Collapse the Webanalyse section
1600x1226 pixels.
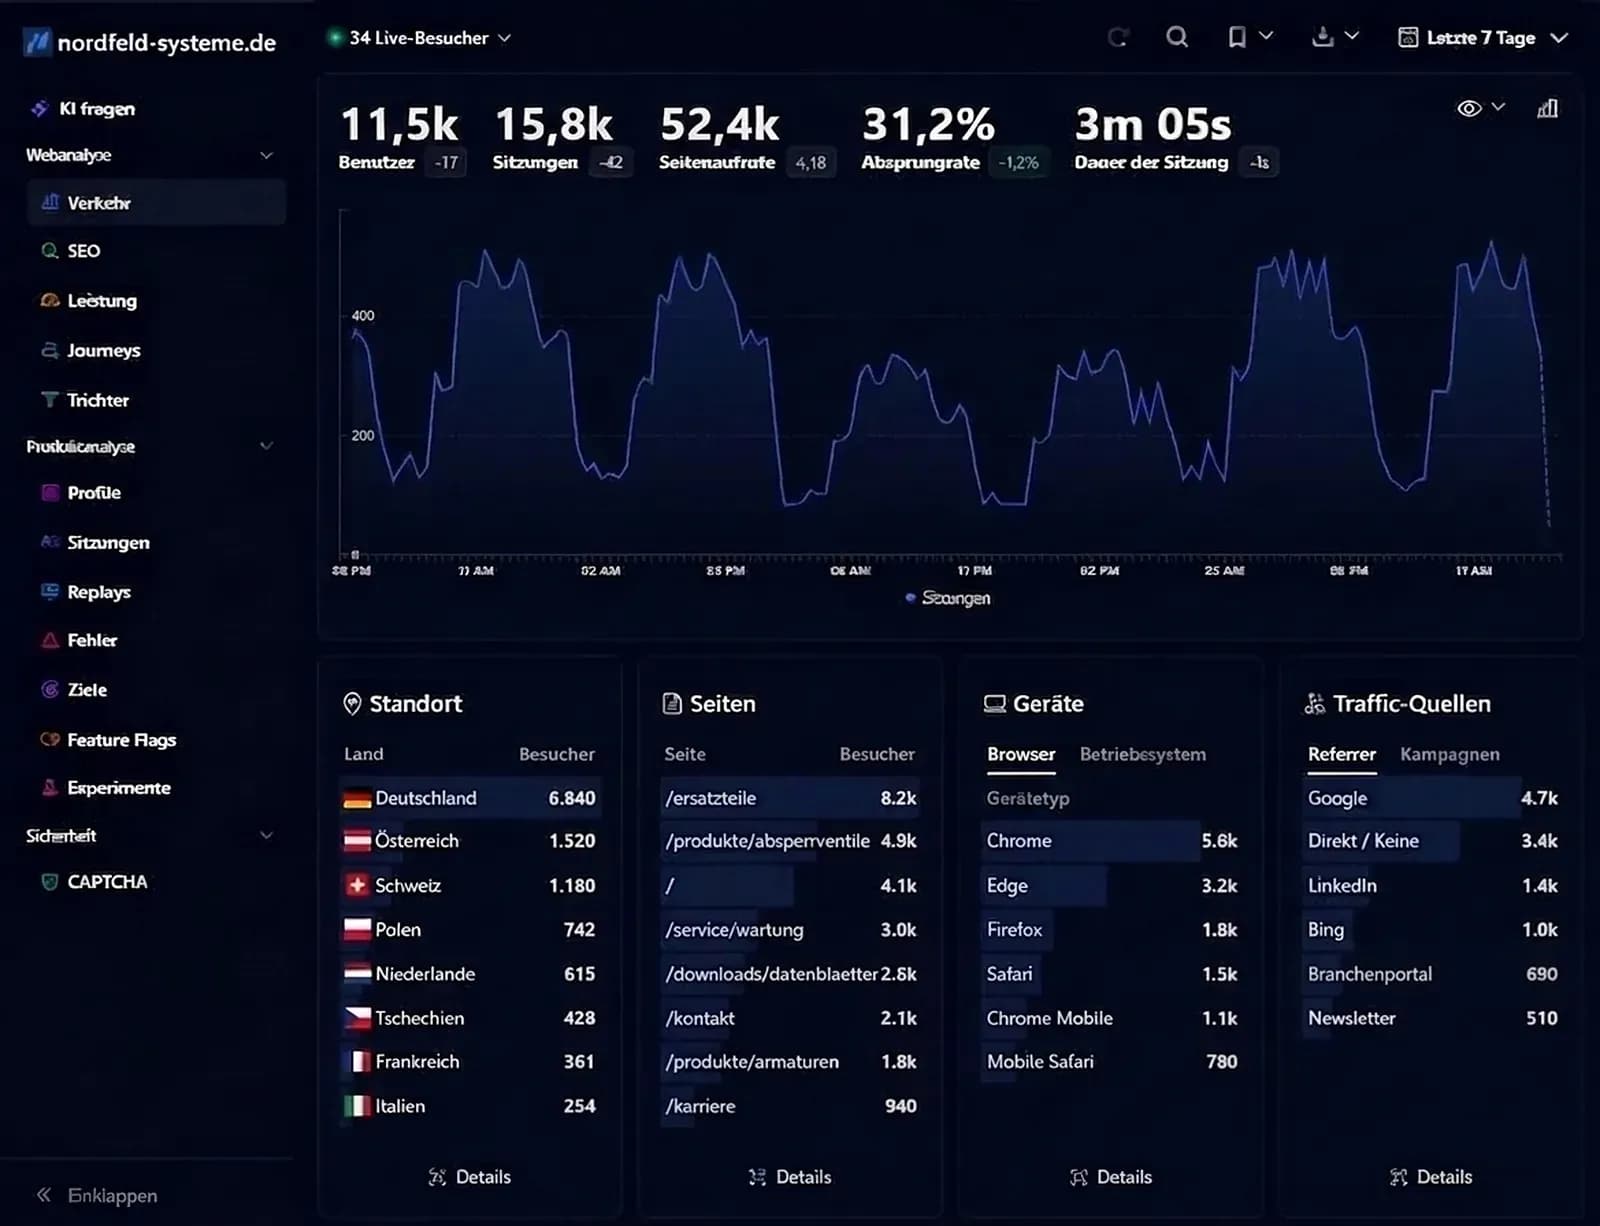point(266,155)
